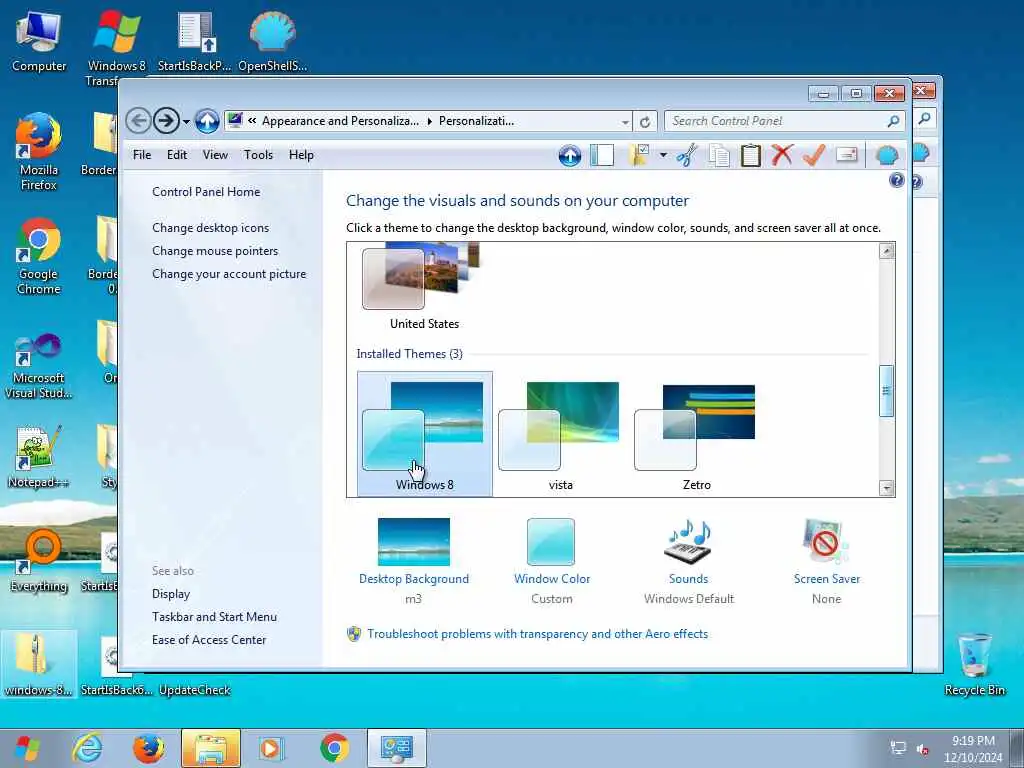Click the Back navigation arrow
Image resolution: width=1024 pixels, height=768 pixels.
138,121
